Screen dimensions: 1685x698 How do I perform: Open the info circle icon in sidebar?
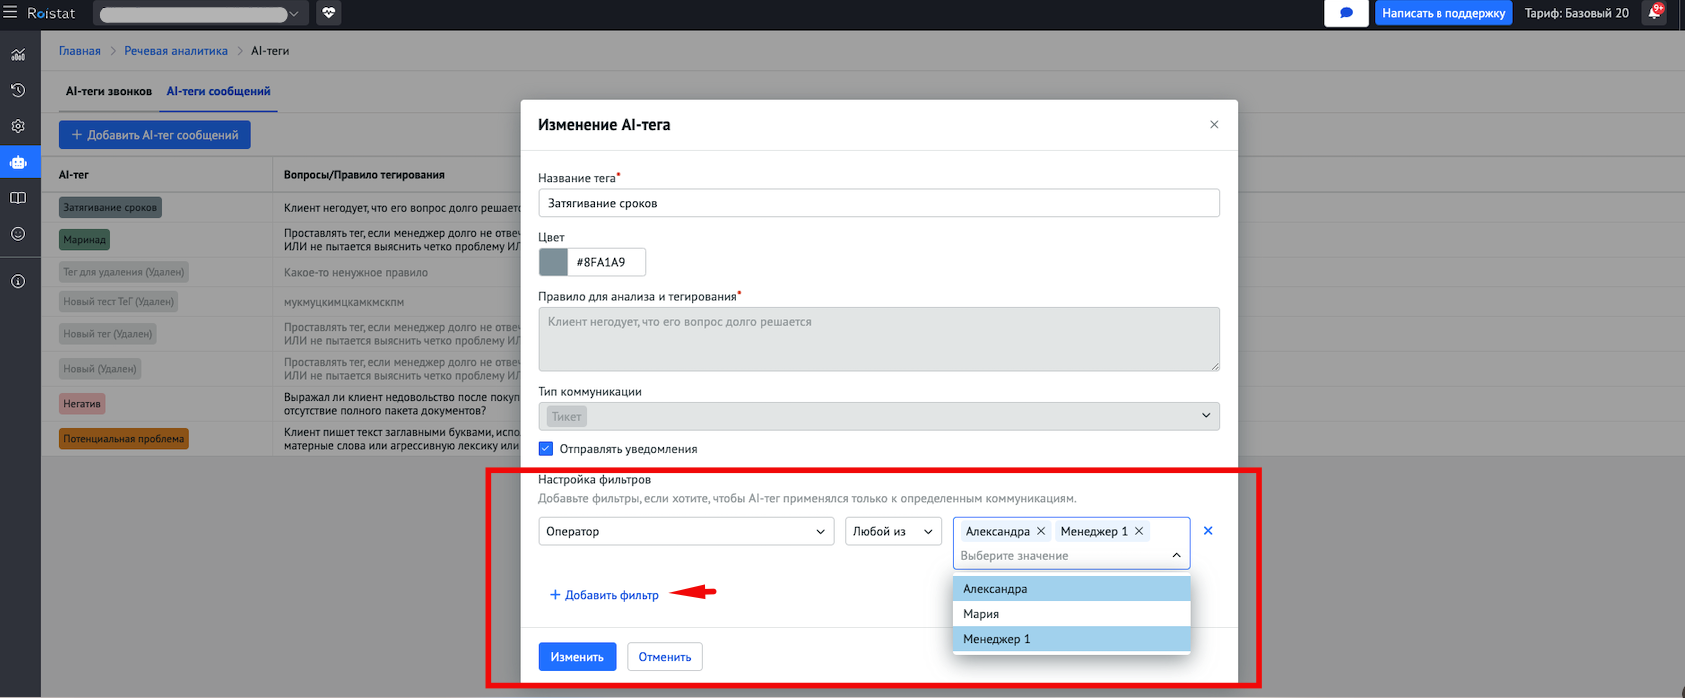(18, 282)
